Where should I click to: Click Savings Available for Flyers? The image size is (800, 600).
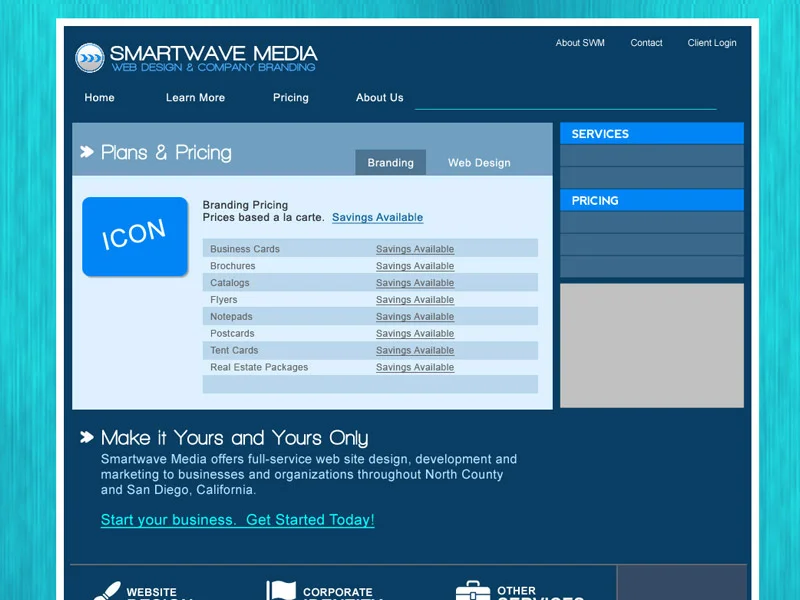(415, 299)
